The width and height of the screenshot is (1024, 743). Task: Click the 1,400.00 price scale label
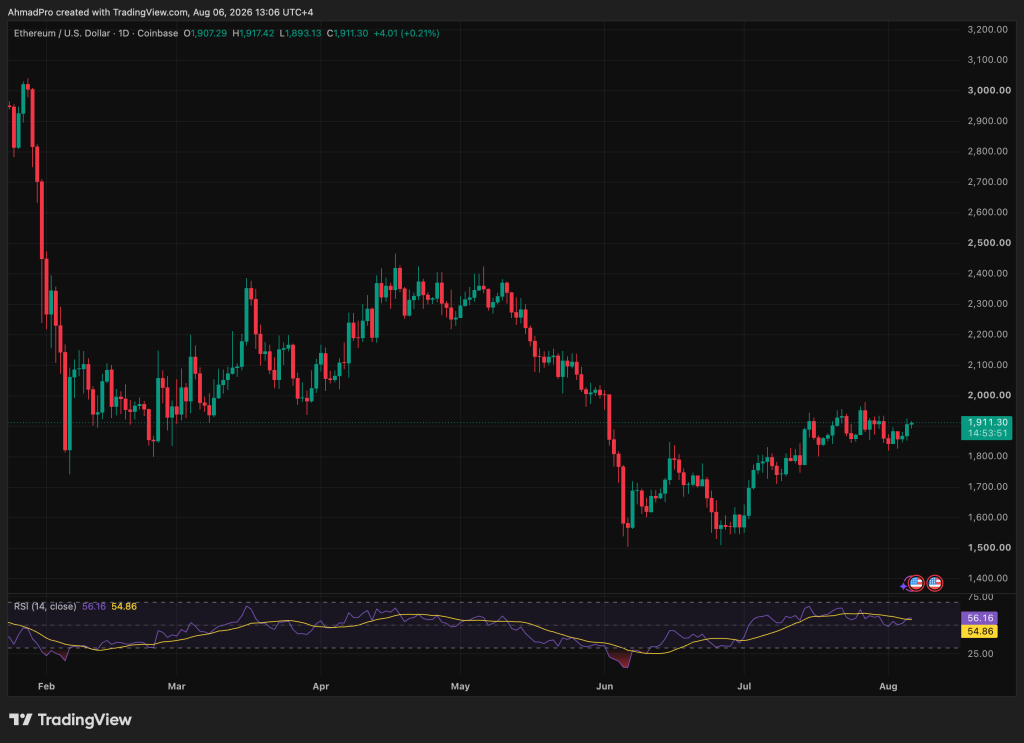[x=987, y=578]
